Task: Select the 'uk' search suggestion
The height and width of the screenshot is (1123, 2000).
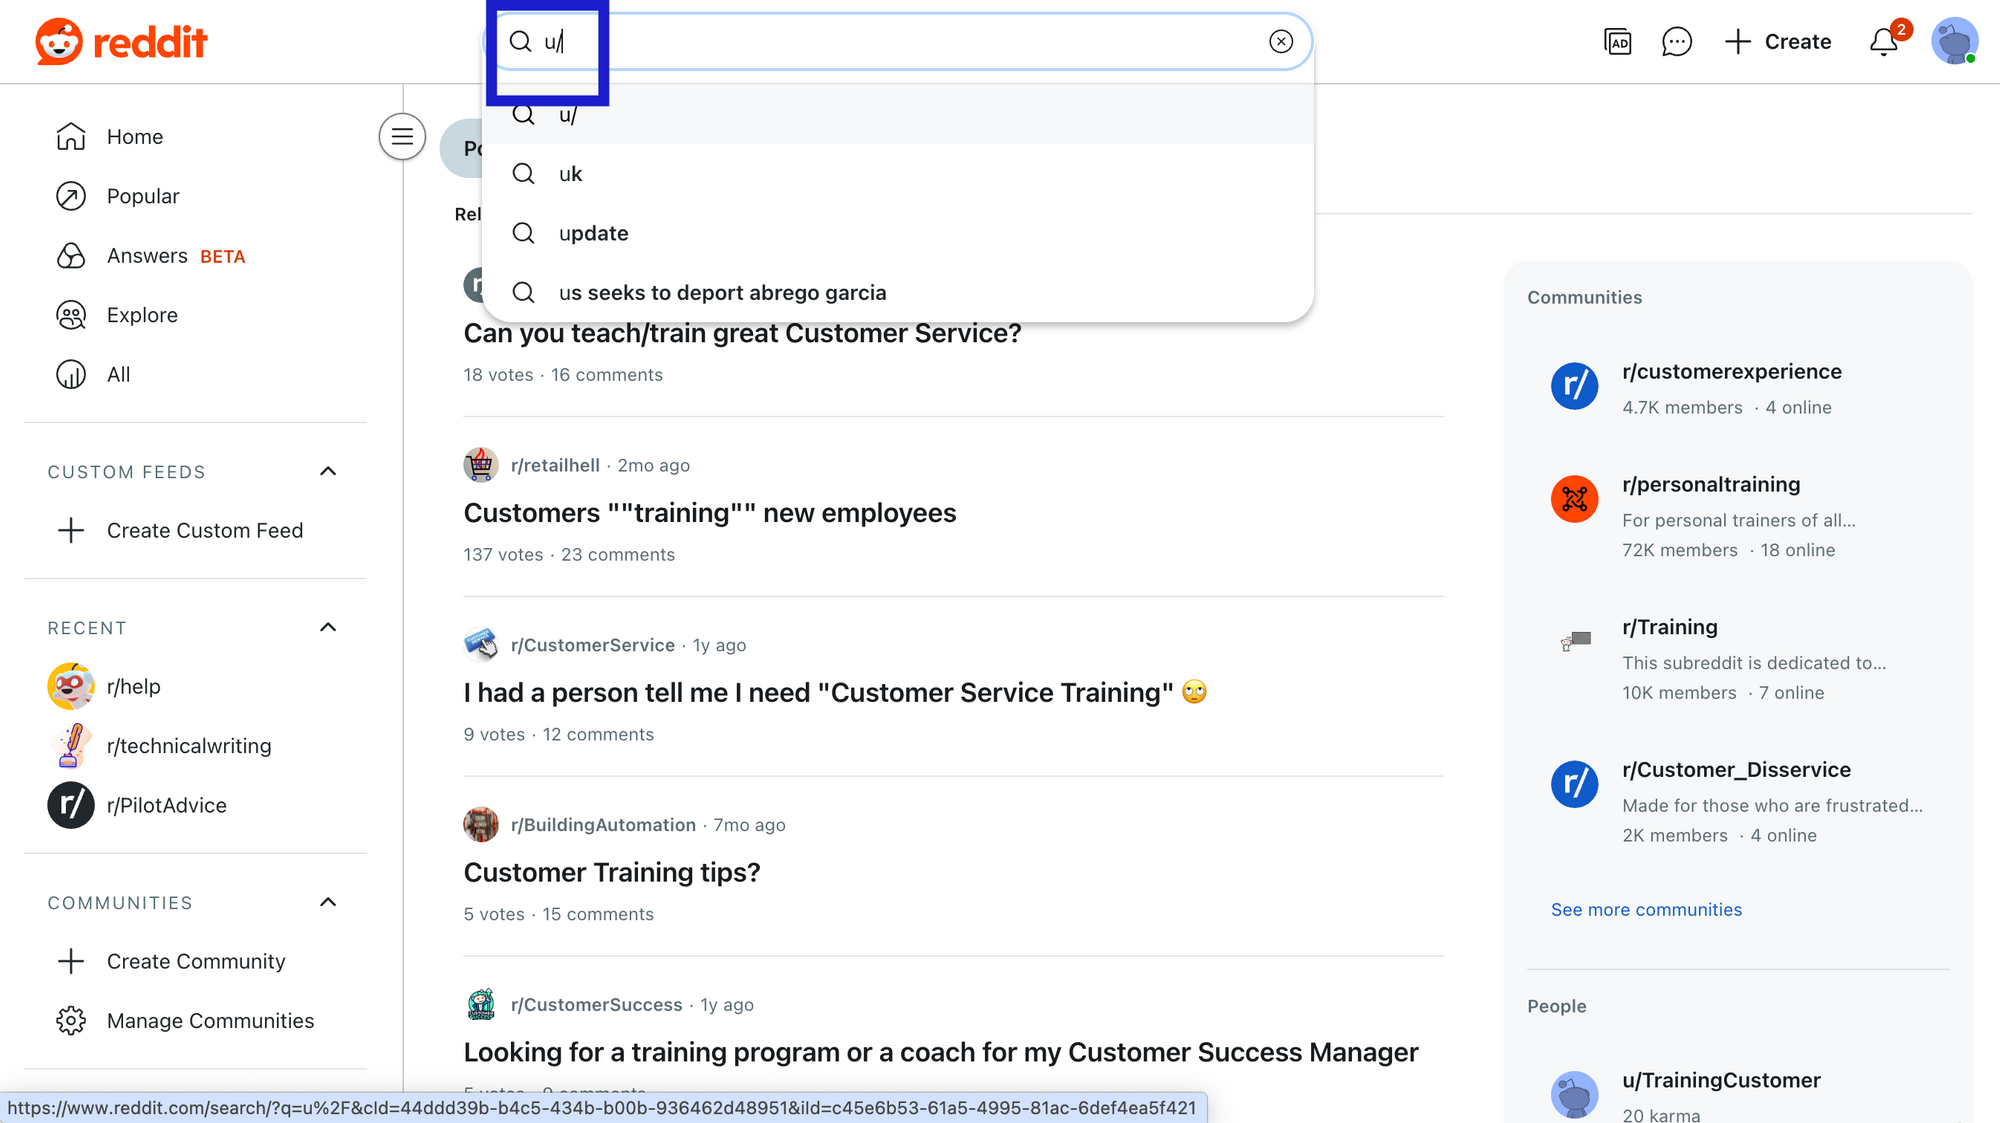Action: coord(570,173)
